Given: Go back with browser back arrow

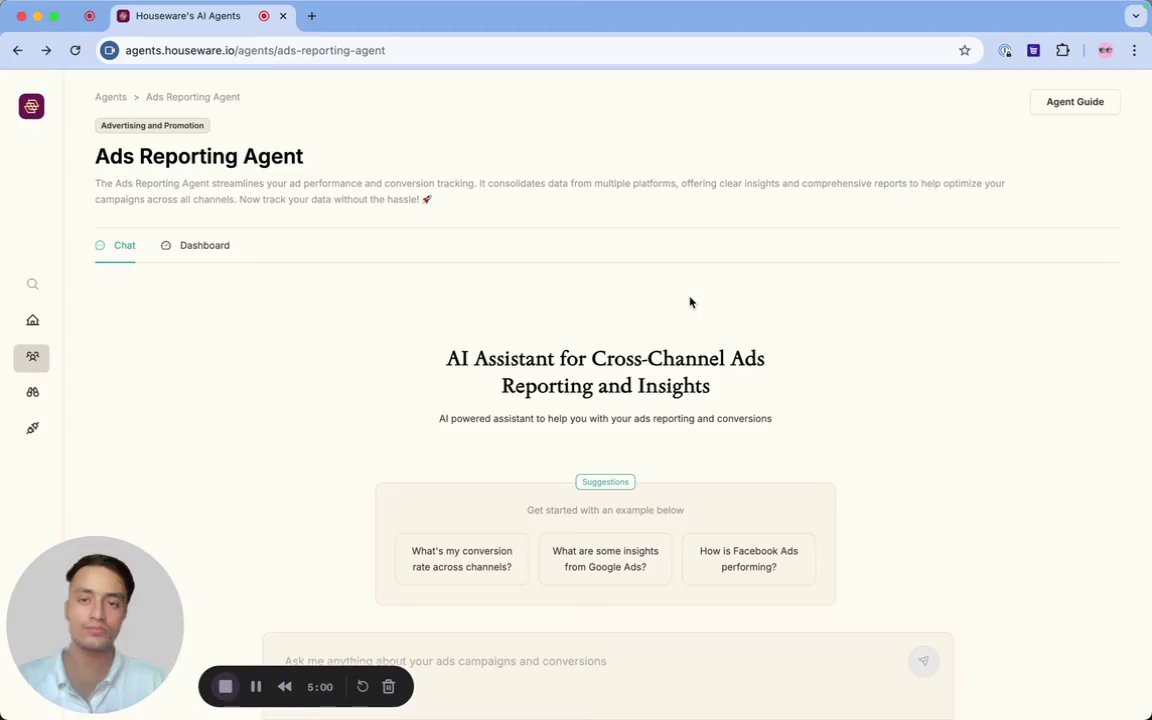Looking at the screenshot, I should pos(18,51).
